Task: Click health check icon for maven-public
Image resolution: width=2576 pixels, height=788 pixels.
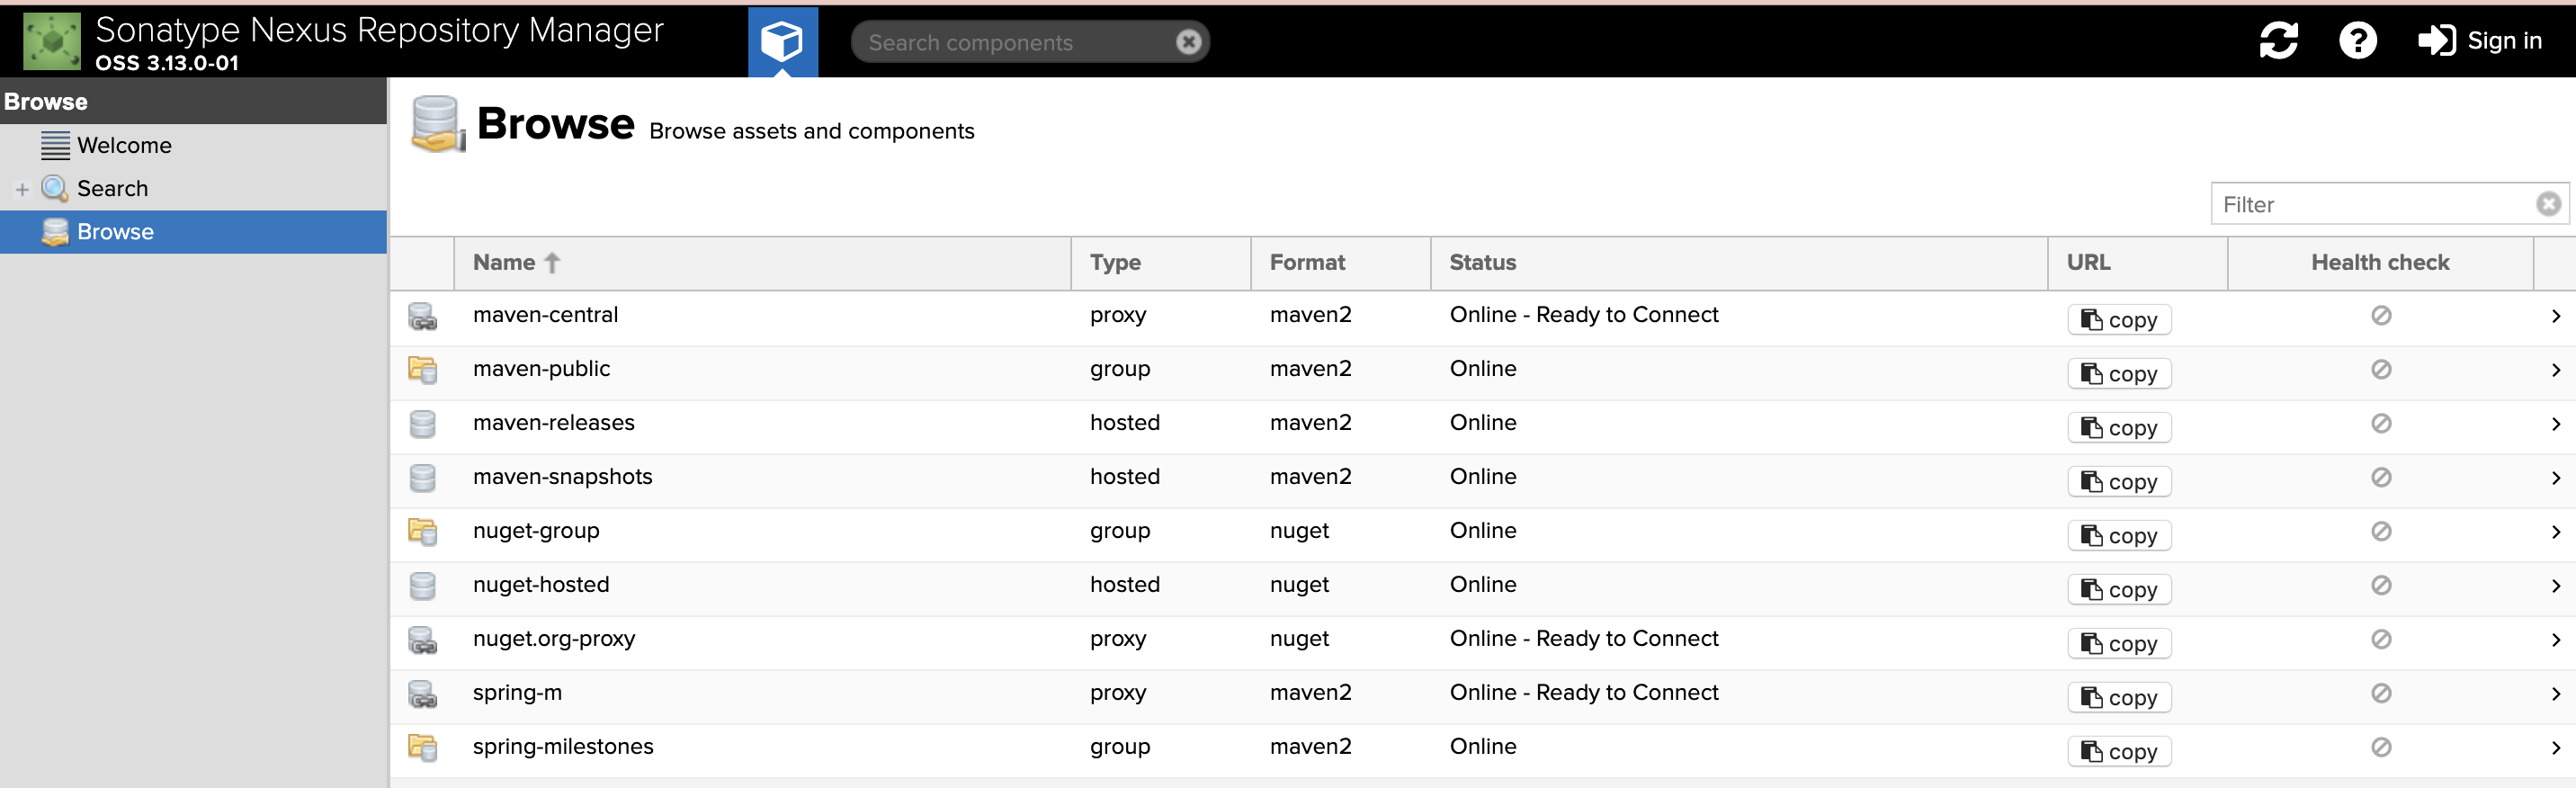Action: click(2381, 369)
